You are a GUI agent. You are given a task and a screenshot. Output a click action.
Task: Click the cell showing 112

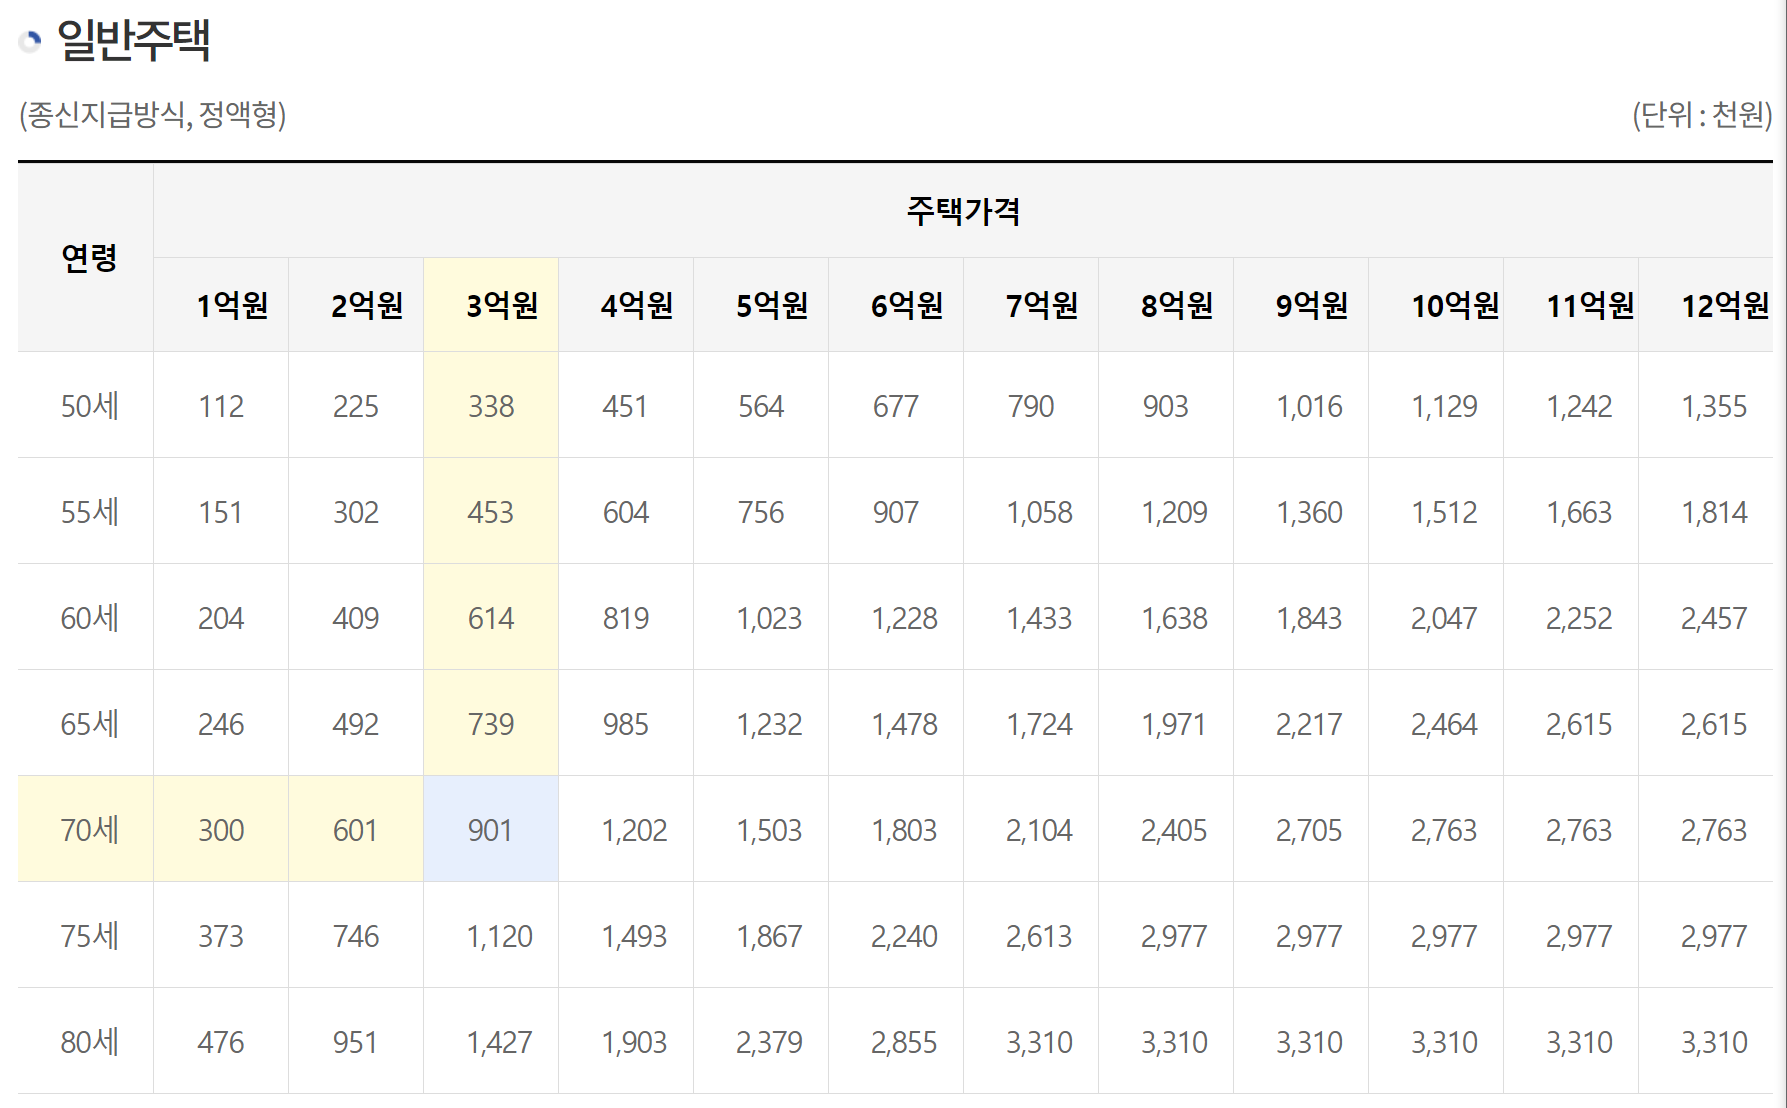click(221, 405)
